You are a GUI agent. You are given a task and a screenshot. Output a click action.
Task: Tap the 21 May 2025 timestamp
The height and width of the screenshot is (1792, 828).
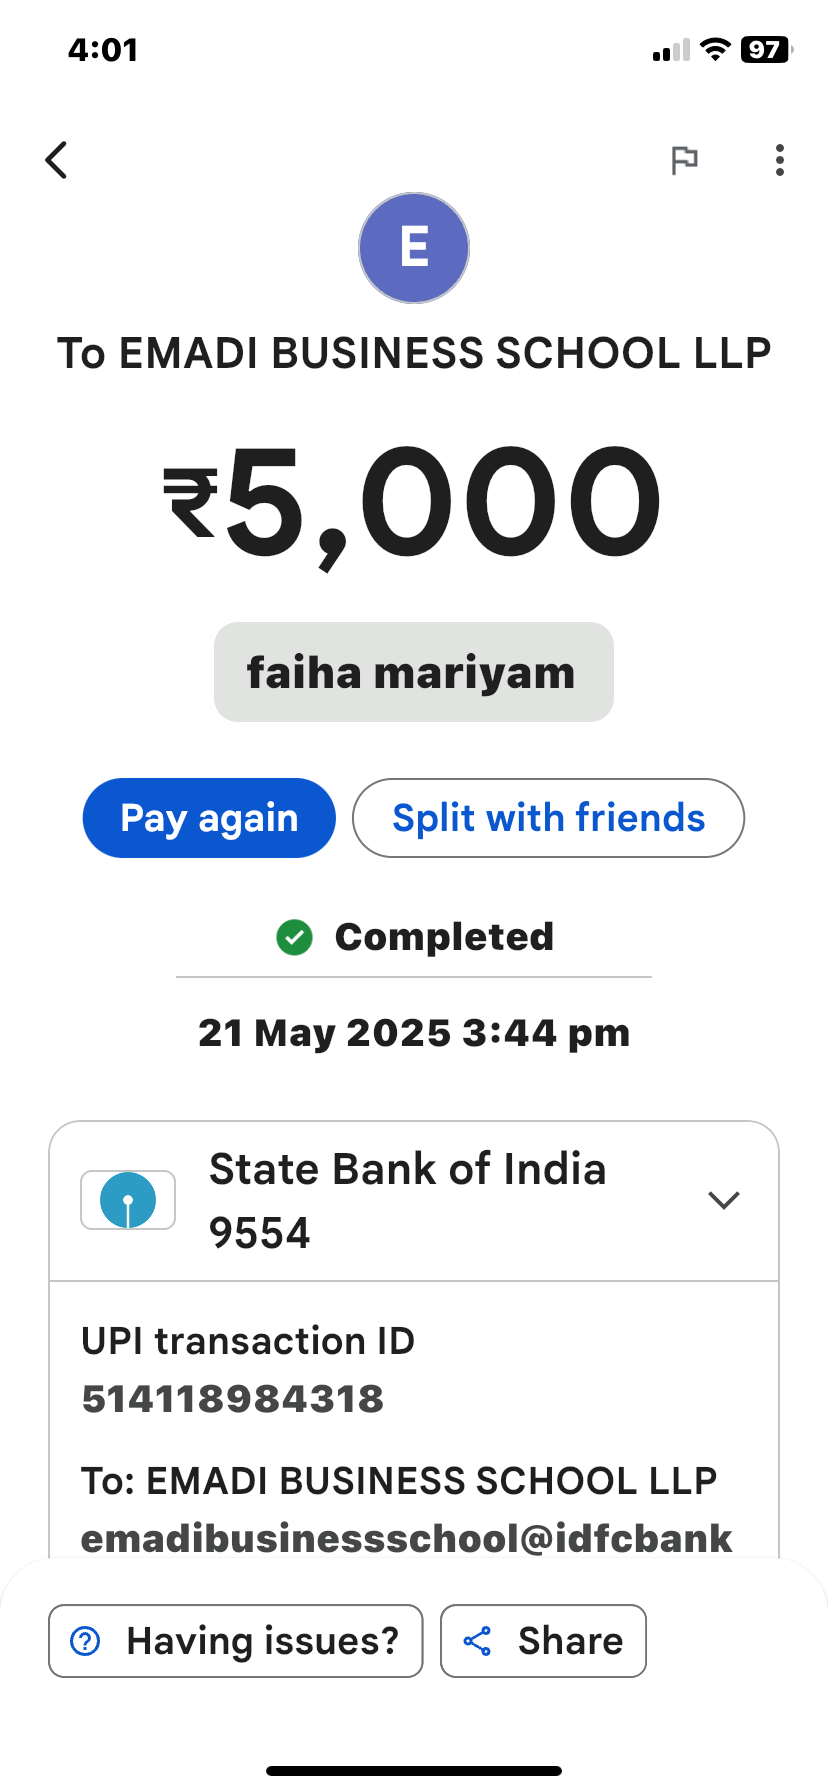coord(414,1033)
